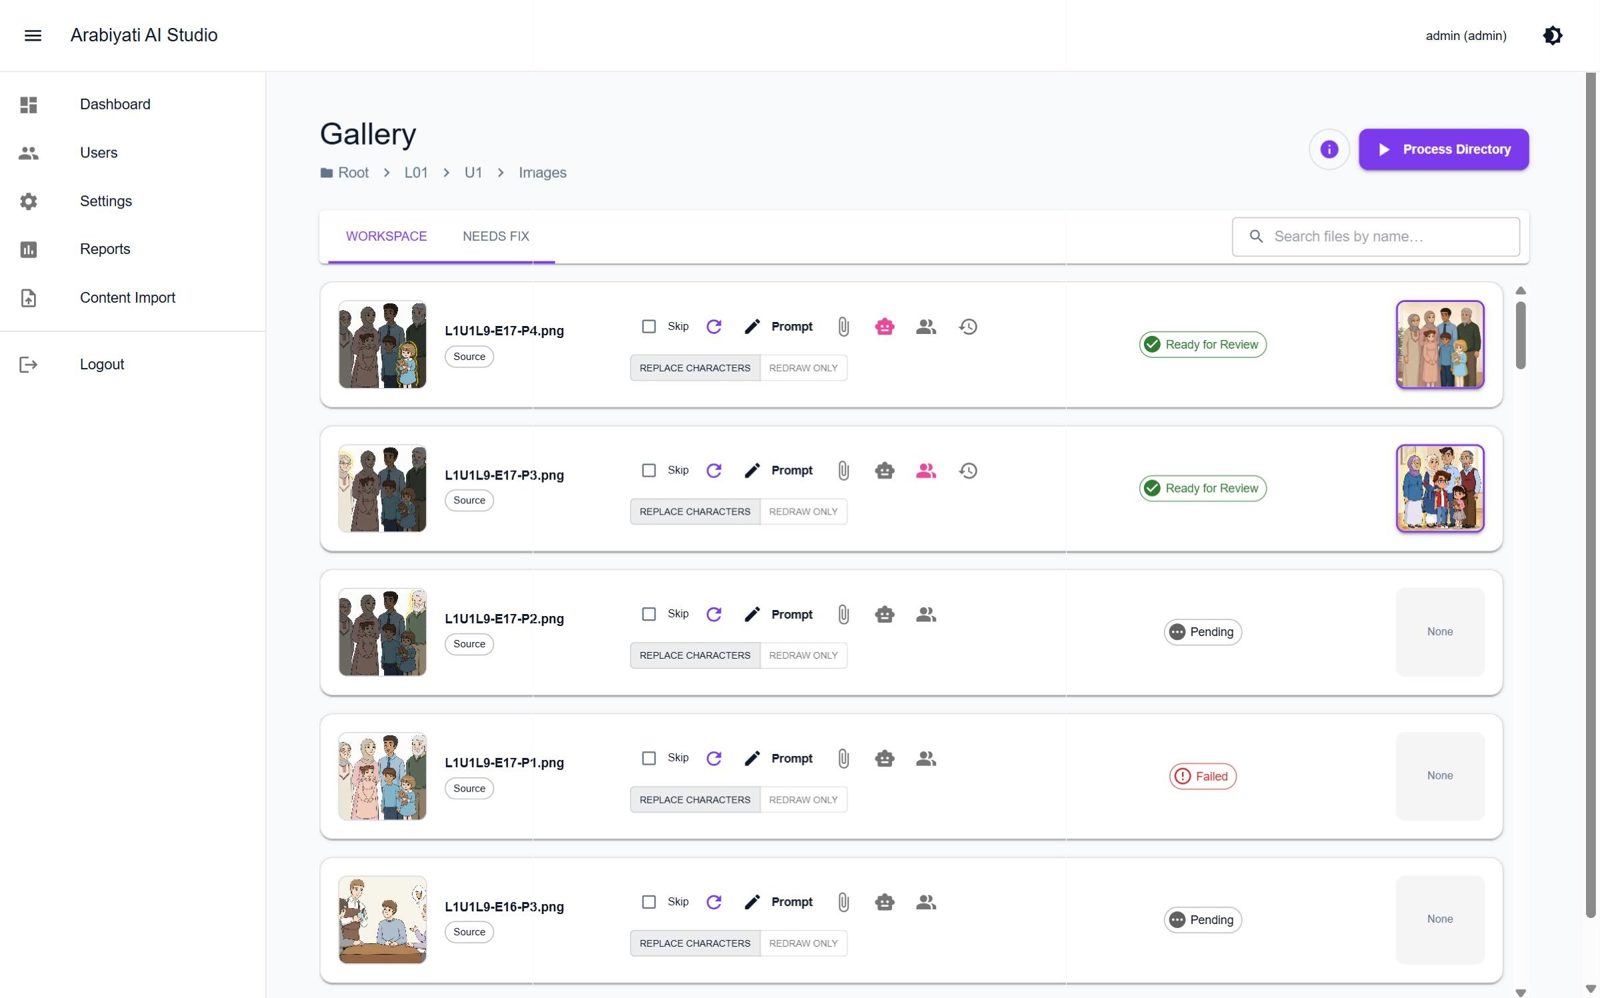Select Redraw Only mode for L1U1L9-E17-P4.png

pos(804,368)
